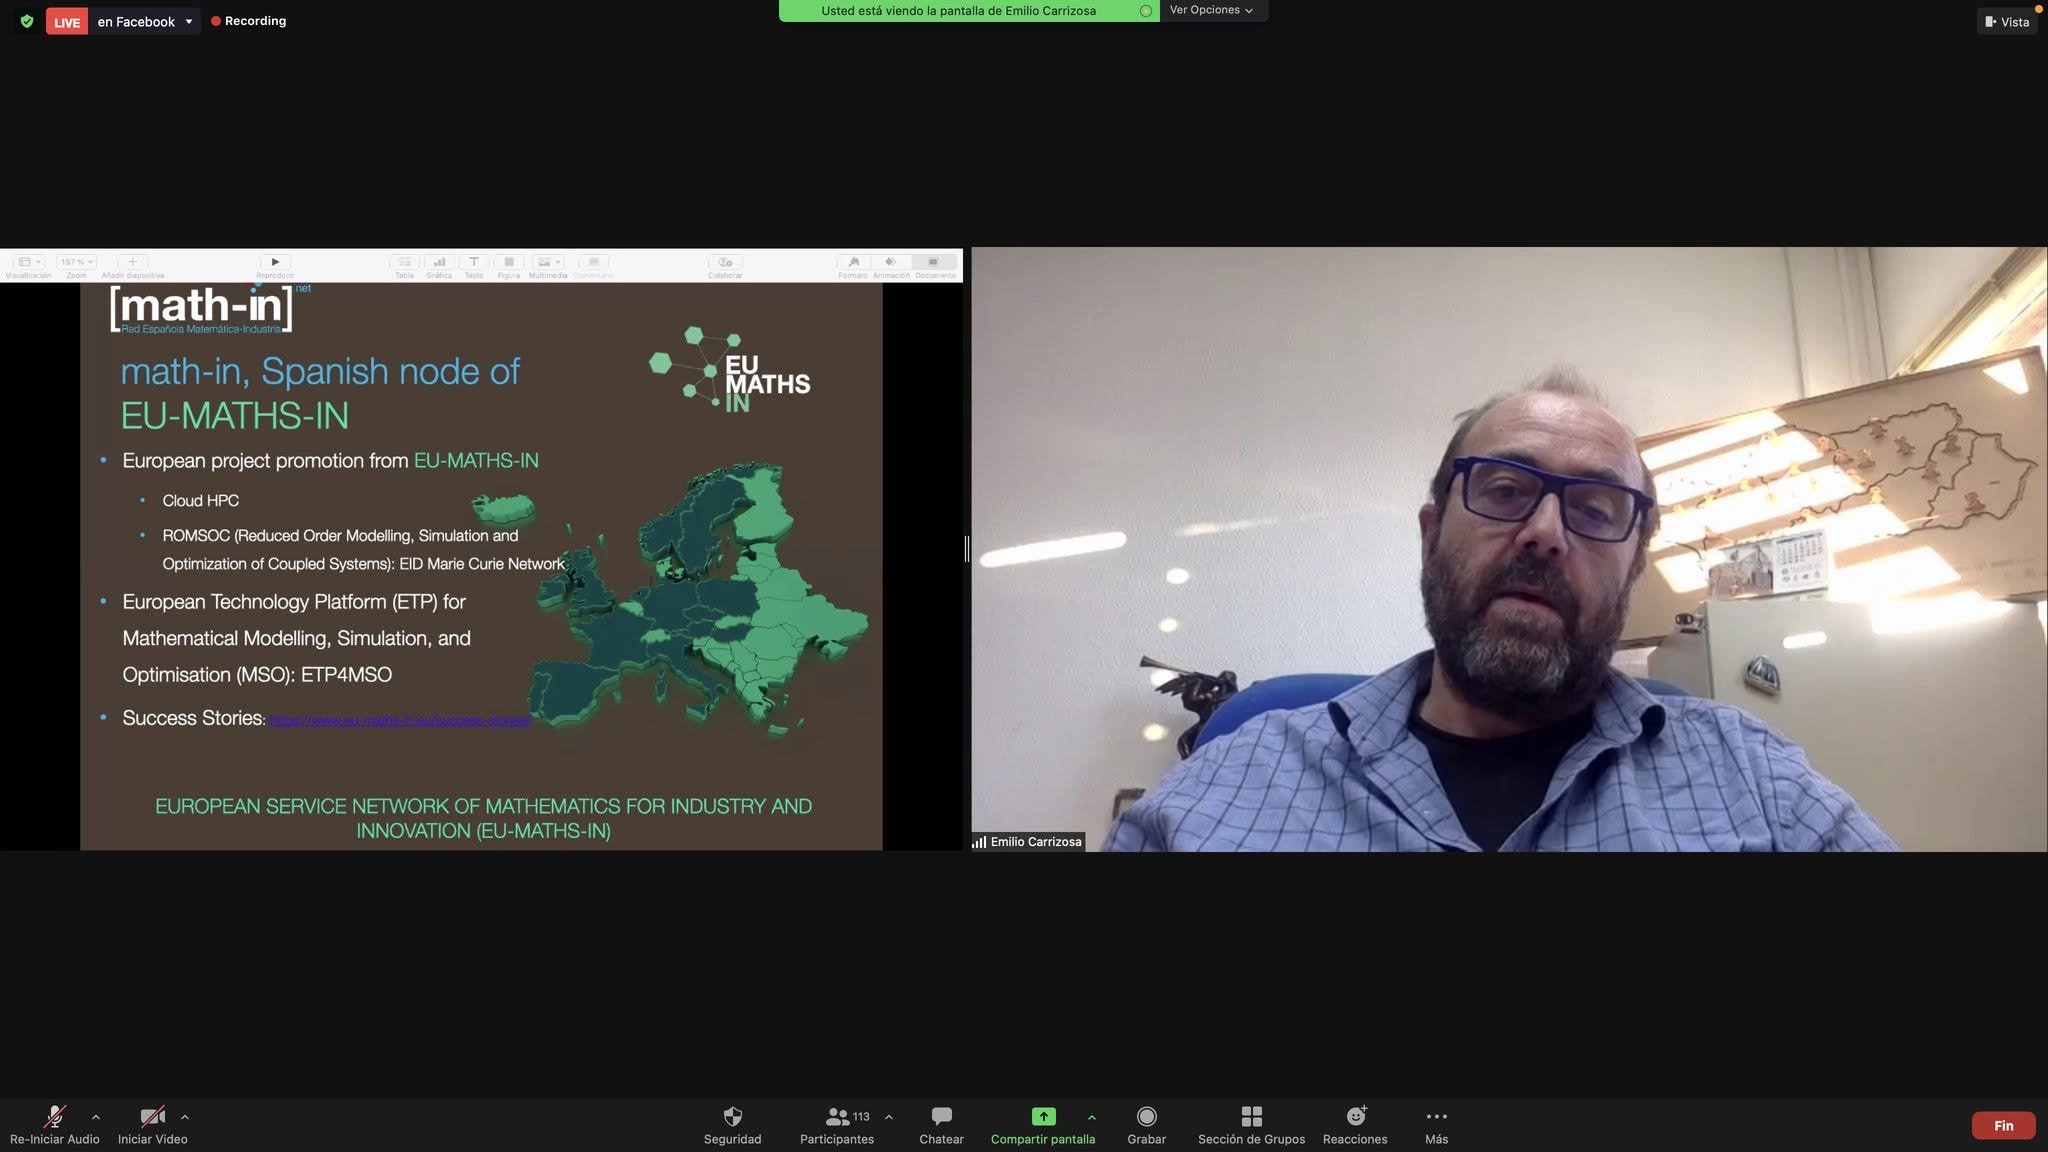
Task: Open the Documento inspector tab
Action: point(934,263)
